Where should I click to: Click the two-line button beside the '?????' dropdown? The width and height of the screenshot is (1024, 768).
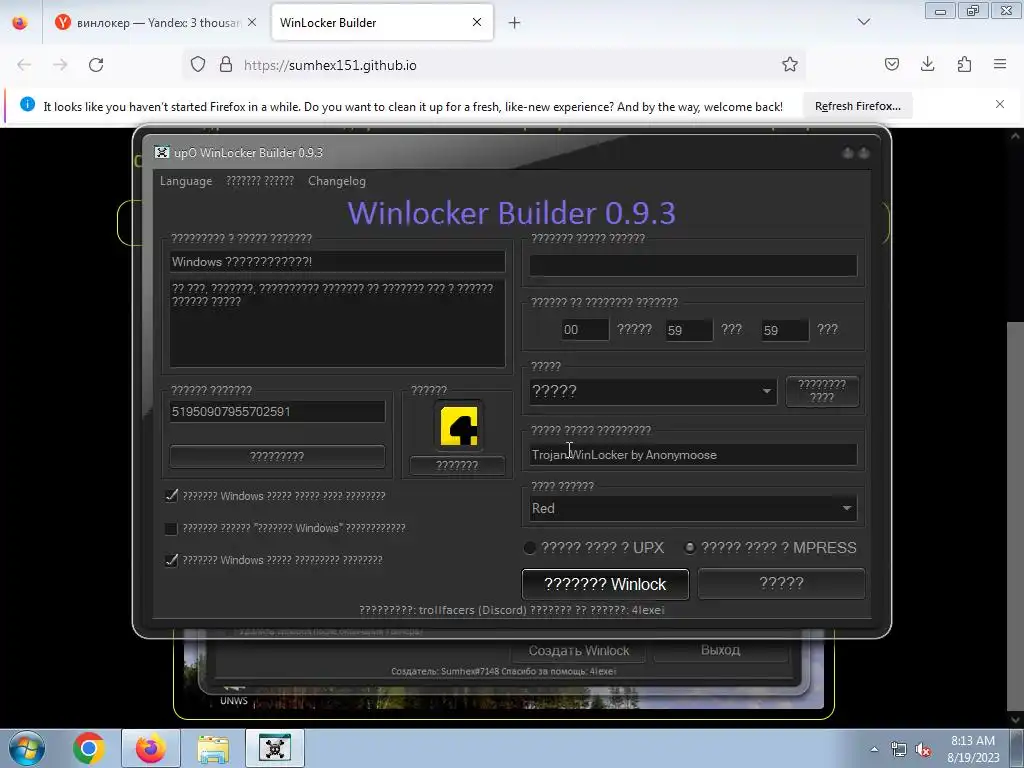click(822, 391)
